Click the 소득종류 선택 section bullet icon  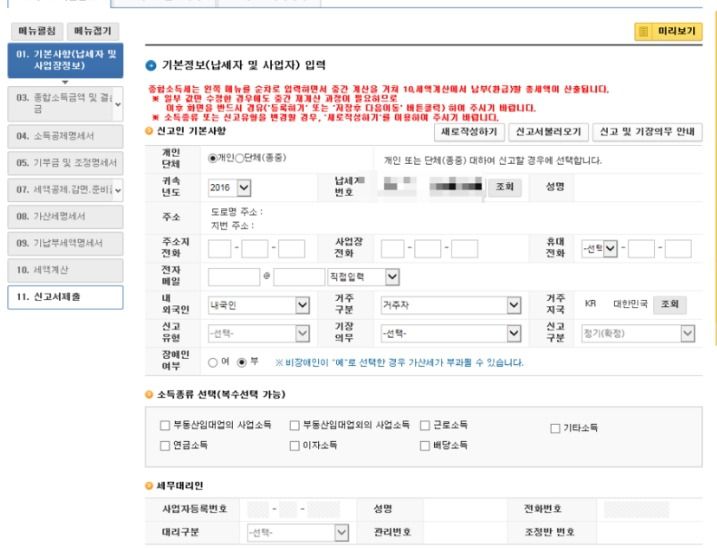click(x=149, y=395)
